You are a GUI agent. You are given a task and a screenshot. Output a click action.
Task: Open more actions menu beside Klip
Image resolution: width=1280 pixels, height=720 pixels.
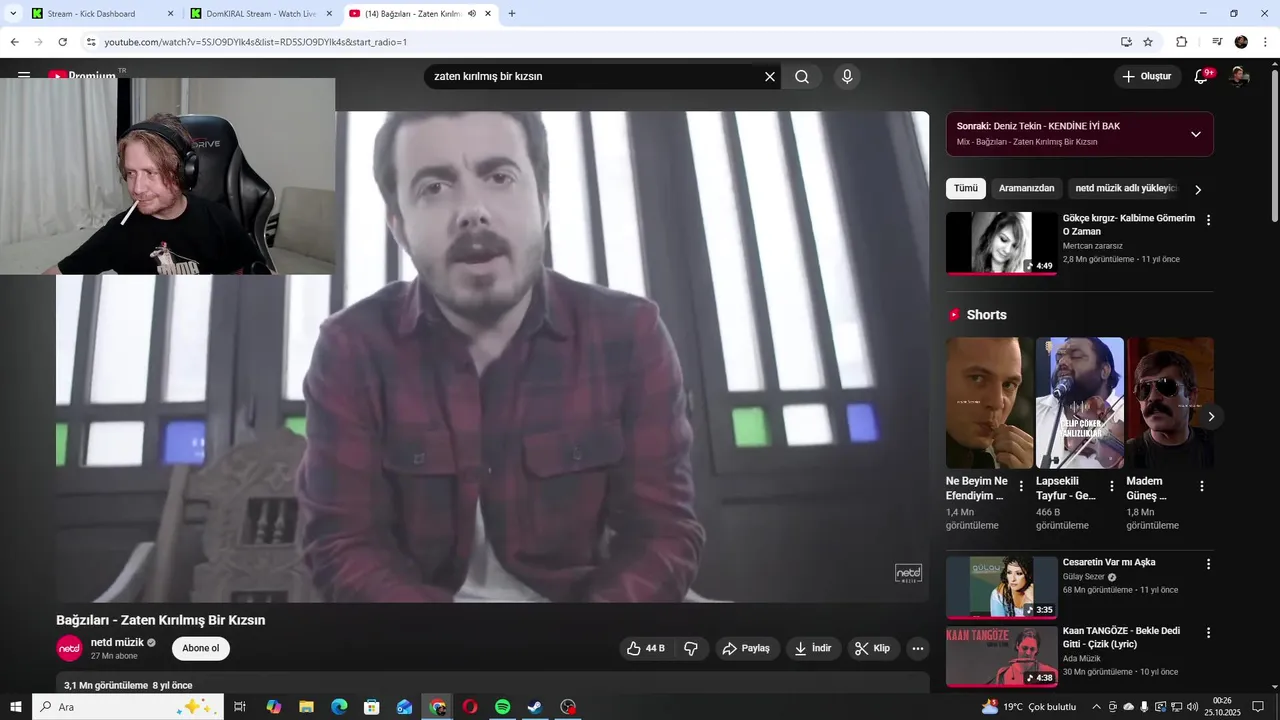[917, 648]
